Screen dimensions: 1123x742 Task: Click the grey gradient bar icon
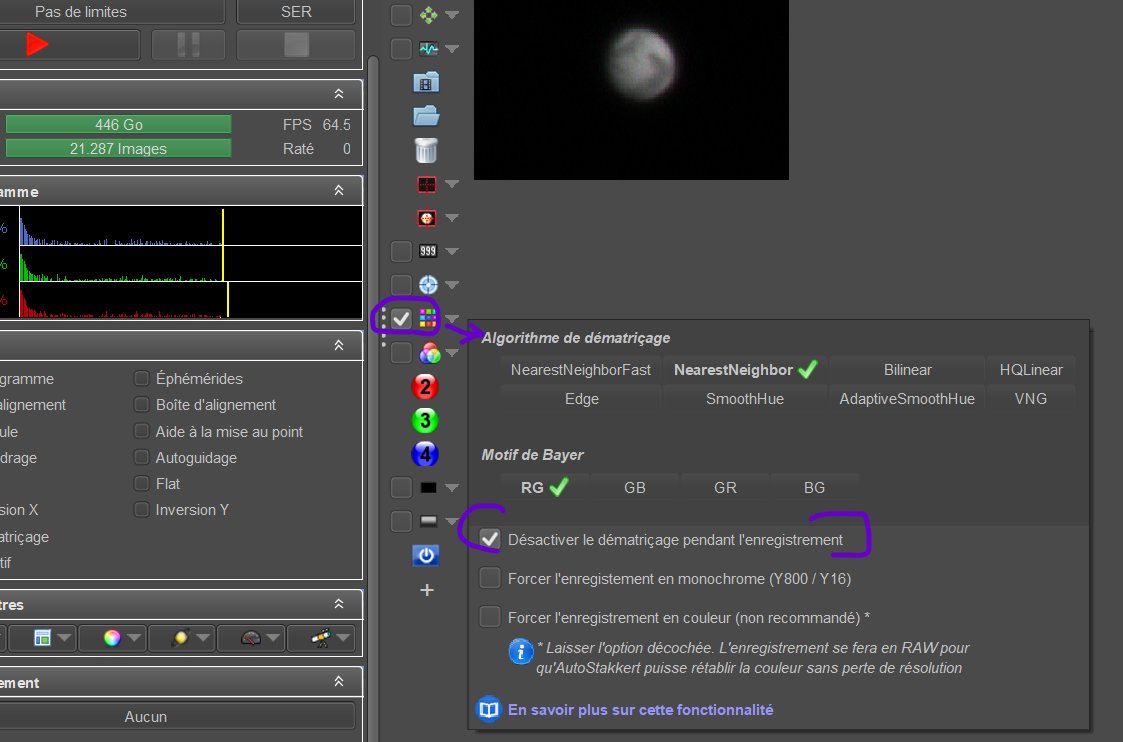(428, 521)
